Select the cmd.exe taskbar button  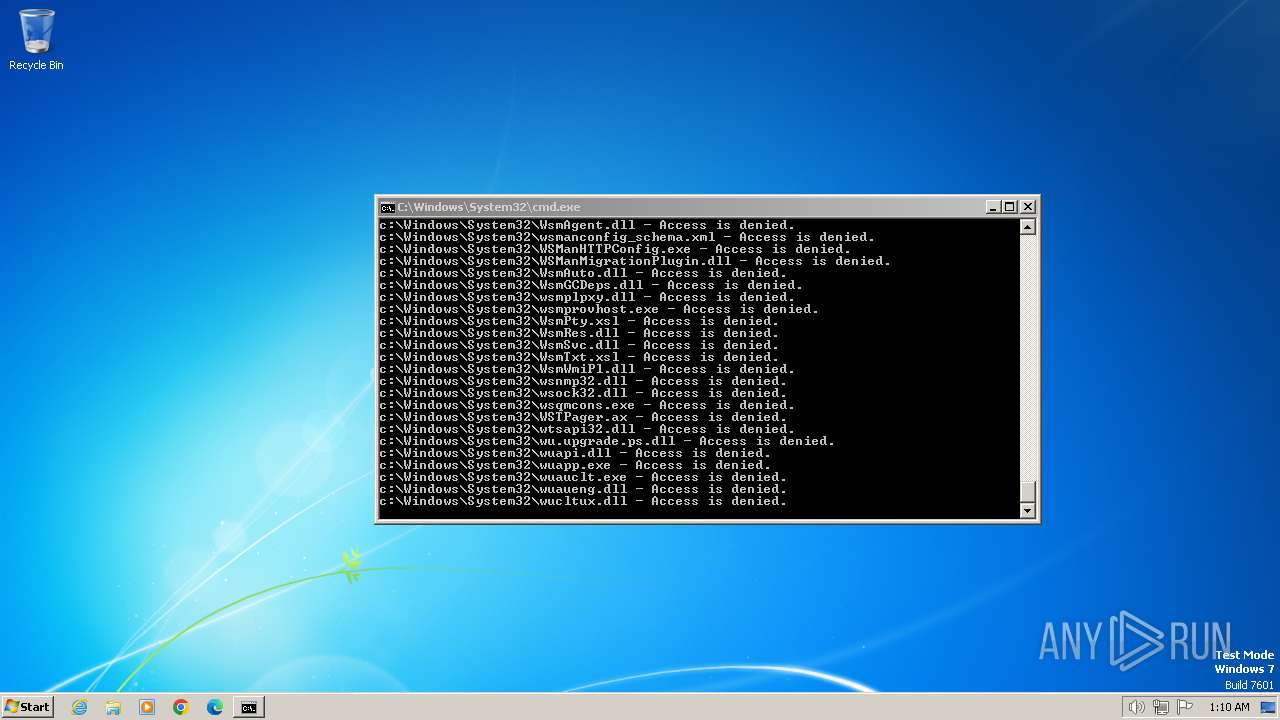[248, 707]
